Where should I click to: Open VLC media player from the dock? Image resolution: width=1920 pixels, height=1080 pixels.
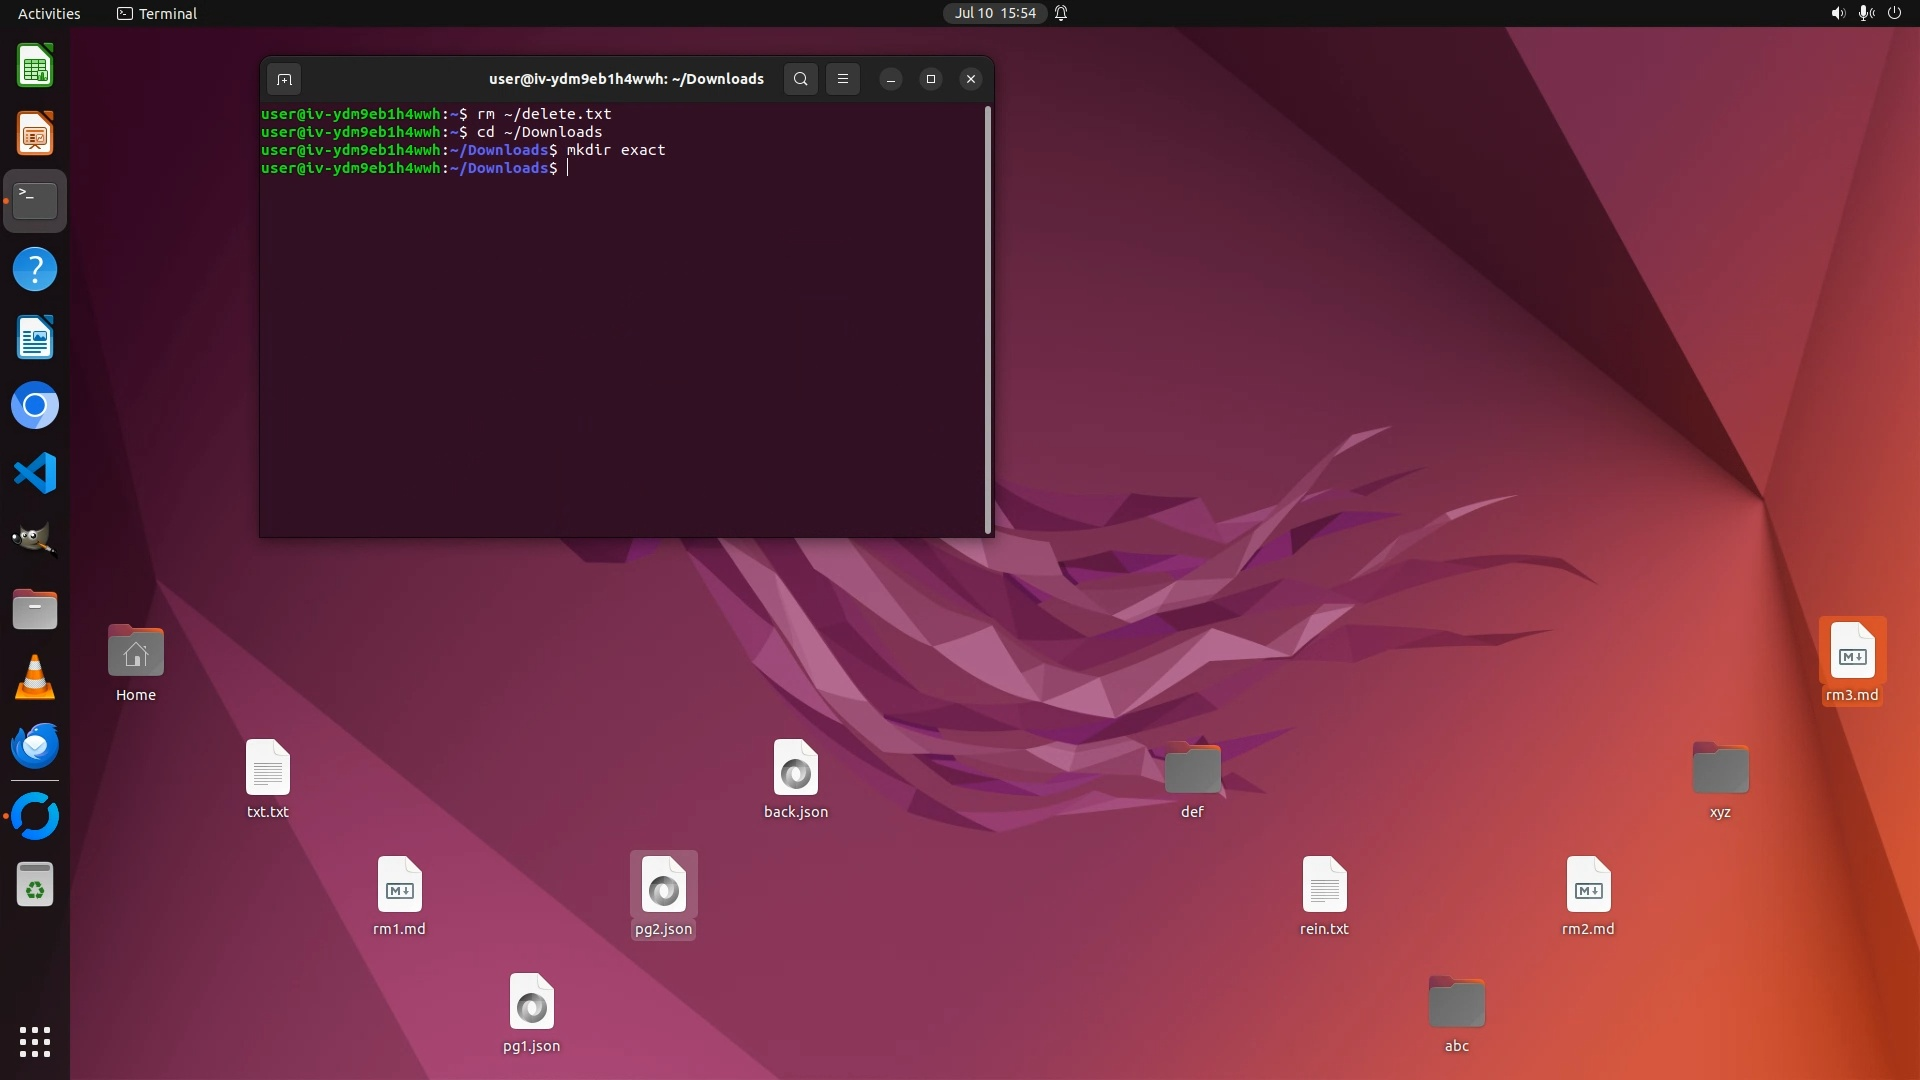pyautogui.click(x=35, y=677)
